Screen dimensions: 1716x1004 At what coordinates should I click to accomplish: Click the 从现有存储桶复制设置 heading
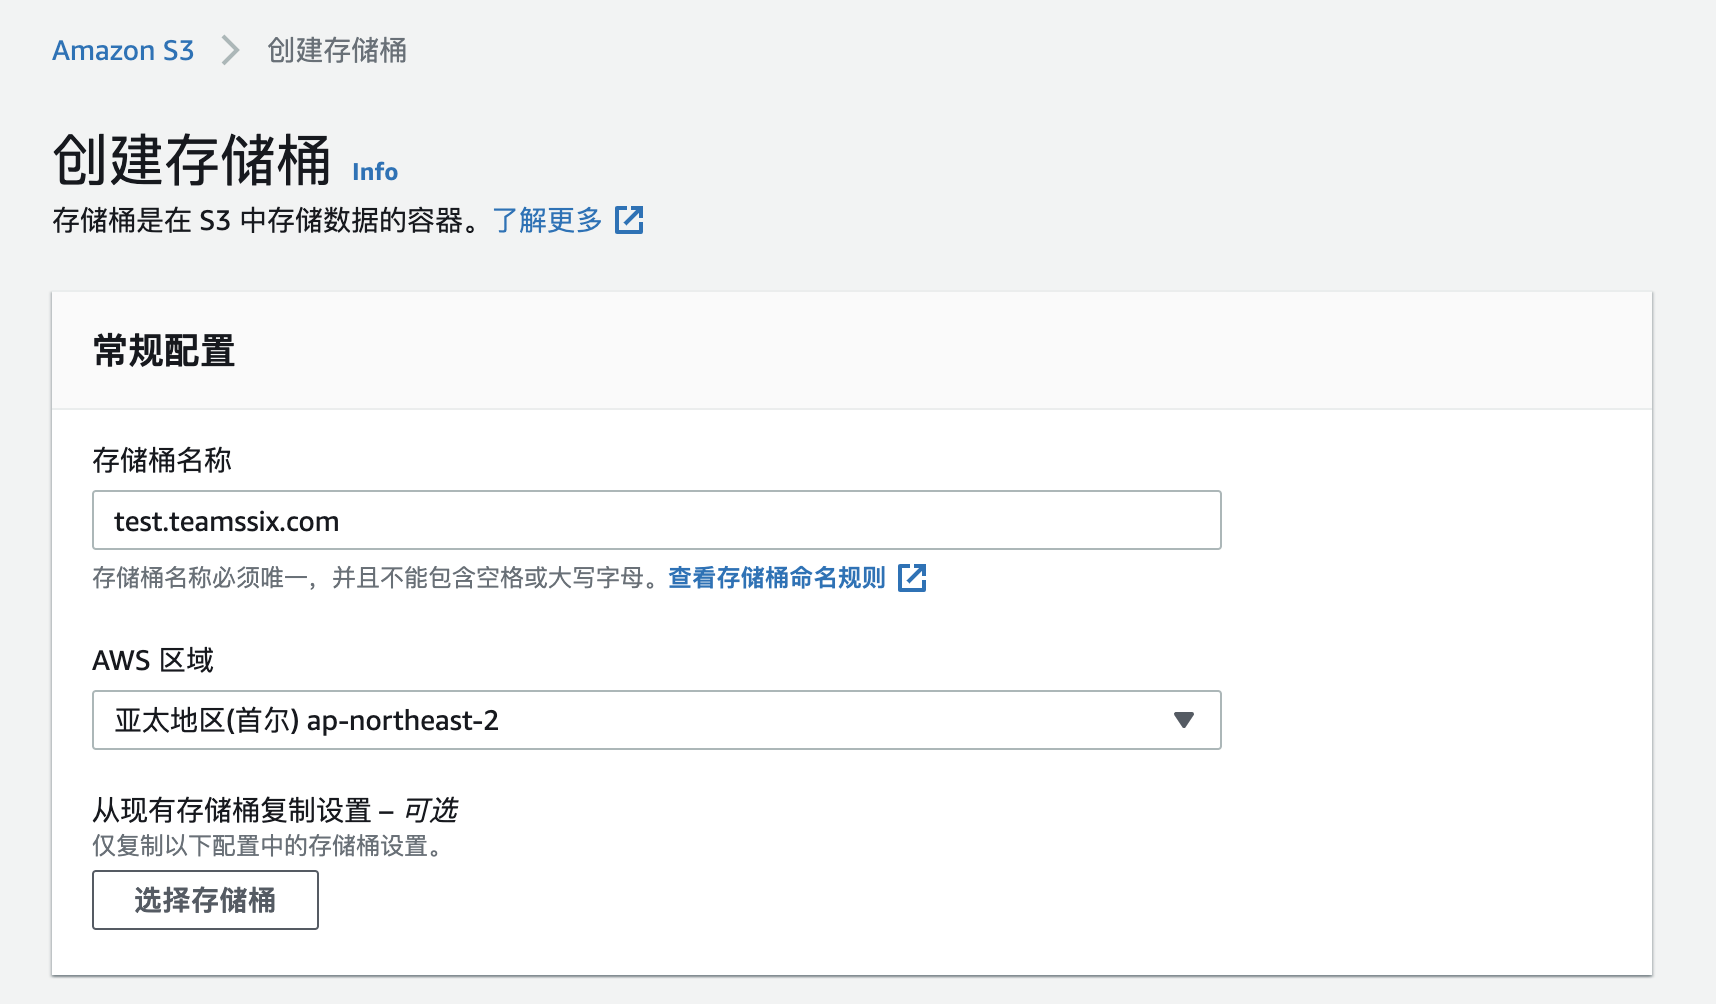[275, 811]
